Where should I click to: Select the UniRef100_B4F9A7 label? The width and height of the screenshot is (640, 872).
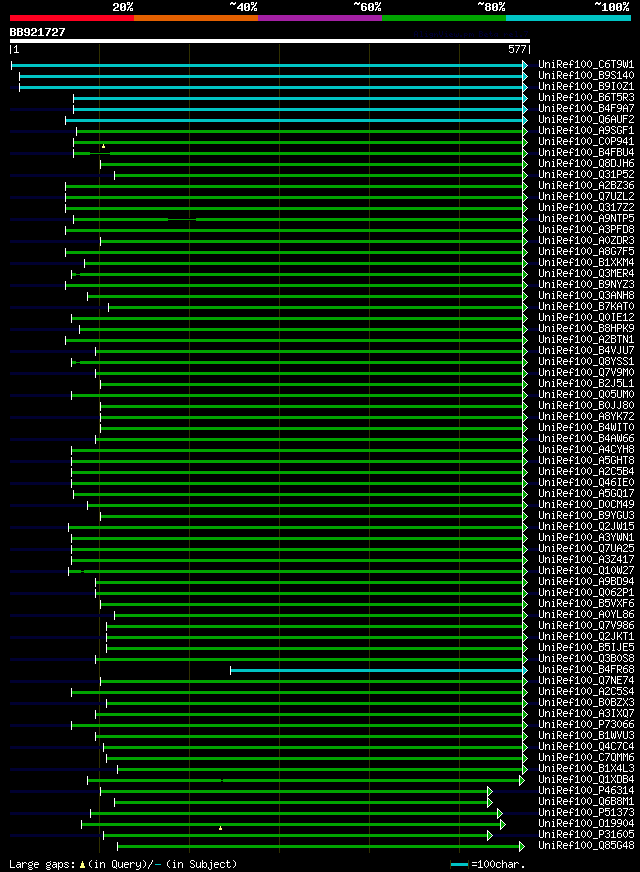(586, 108)
